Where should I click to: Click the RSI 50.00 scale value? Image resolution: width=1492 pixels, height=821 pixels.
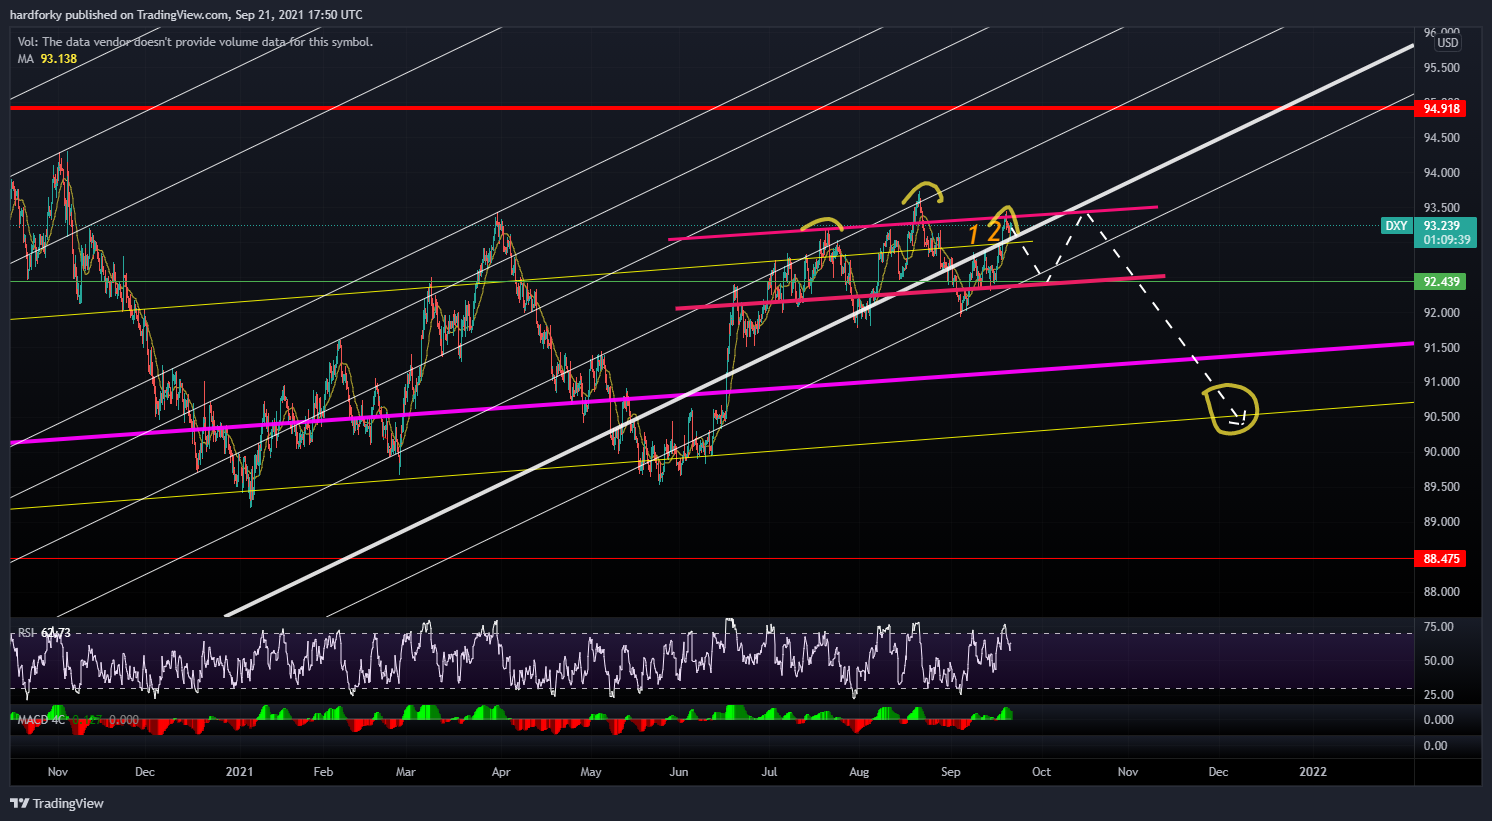click(x=1438, y=661)
